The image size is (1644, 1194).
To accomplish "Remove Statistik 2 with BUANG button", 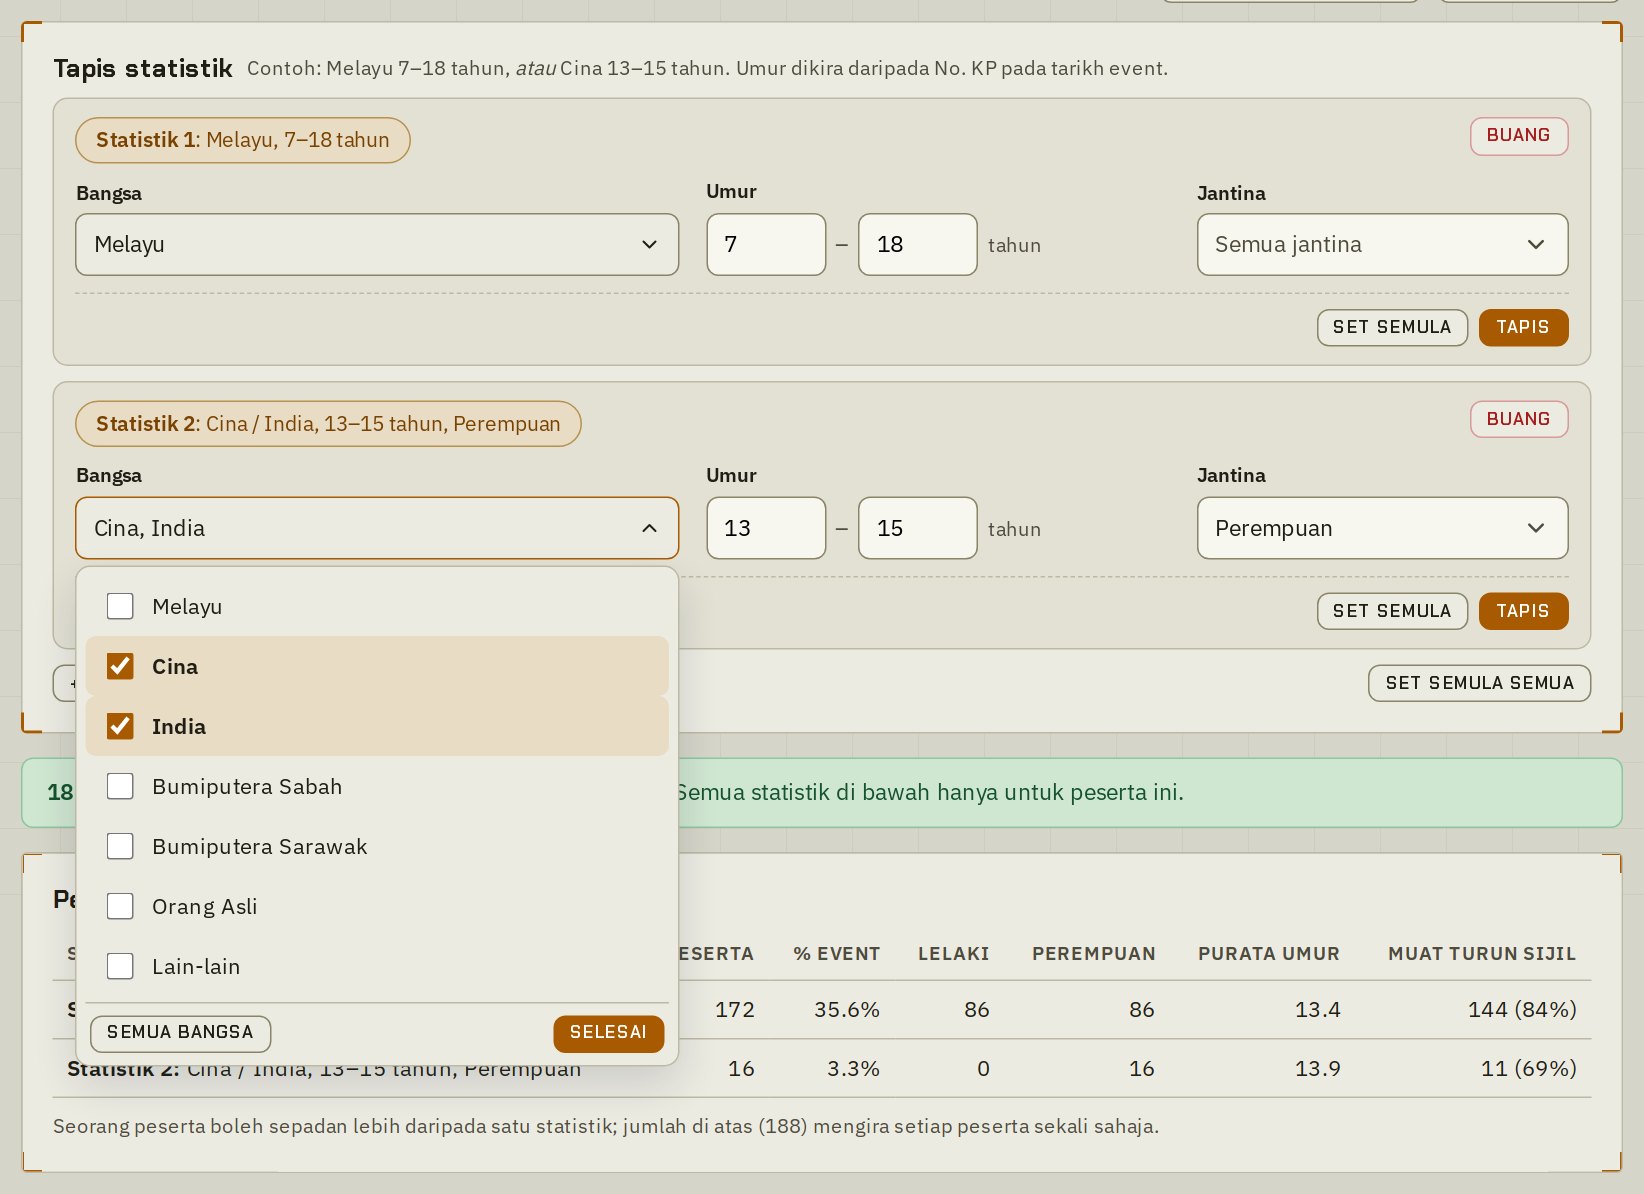I will [x=1518, y=419].
